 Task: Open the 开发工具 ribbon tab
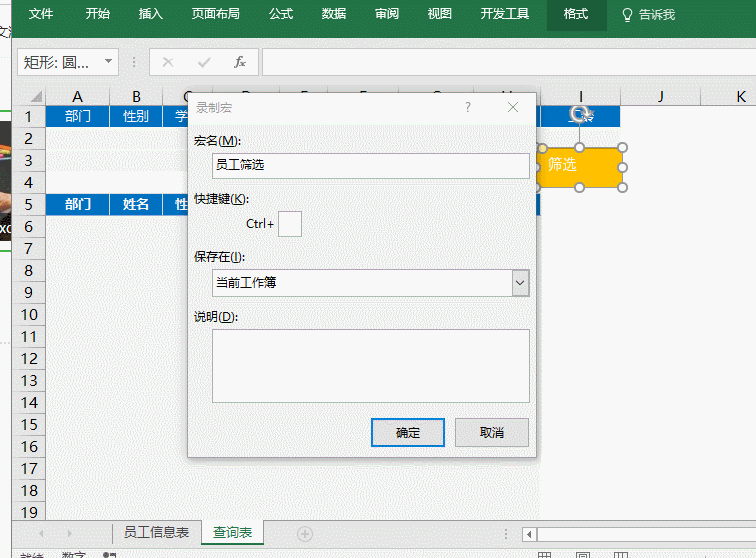click(x=505, y=15)
